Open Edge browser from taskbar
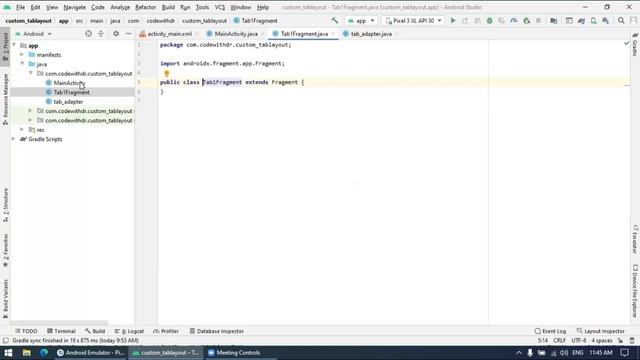Image resolution: width=640 pixels, height=360 pixels. click(x=44, y=353)
